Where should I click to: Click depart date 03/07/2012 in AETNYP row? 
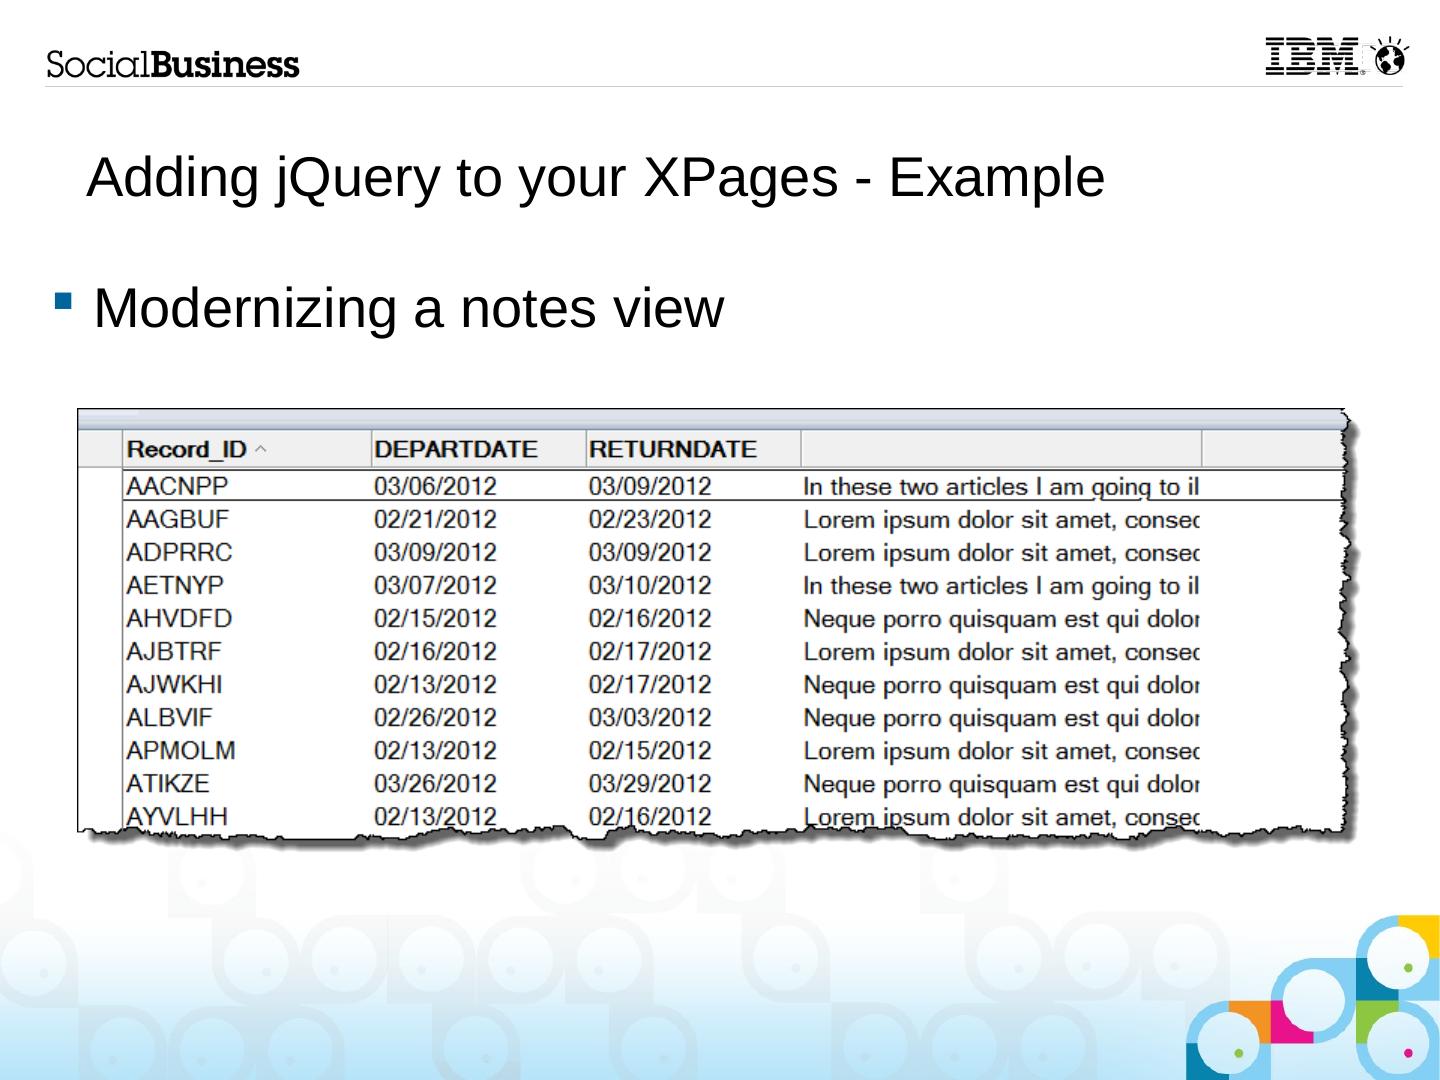(x=435, y=585)
